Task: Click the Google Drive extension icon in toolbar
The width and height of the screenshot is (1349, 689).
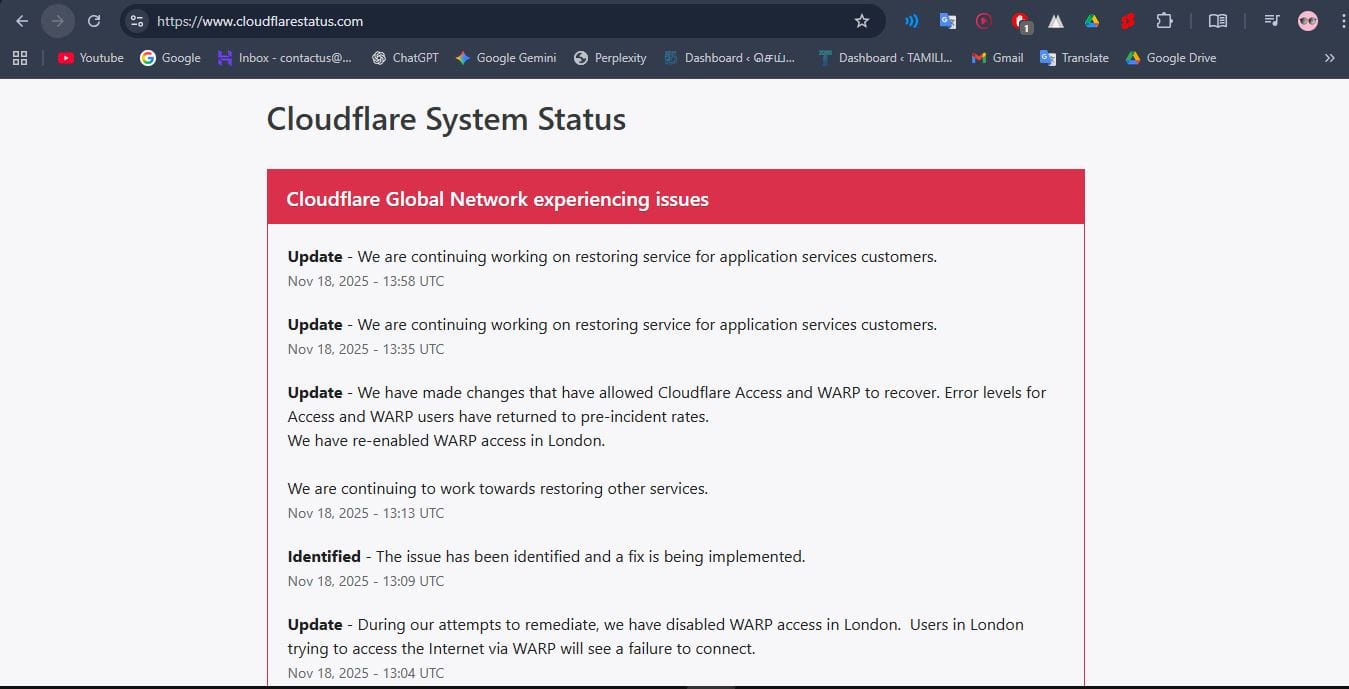Action: pos(1092,21)
